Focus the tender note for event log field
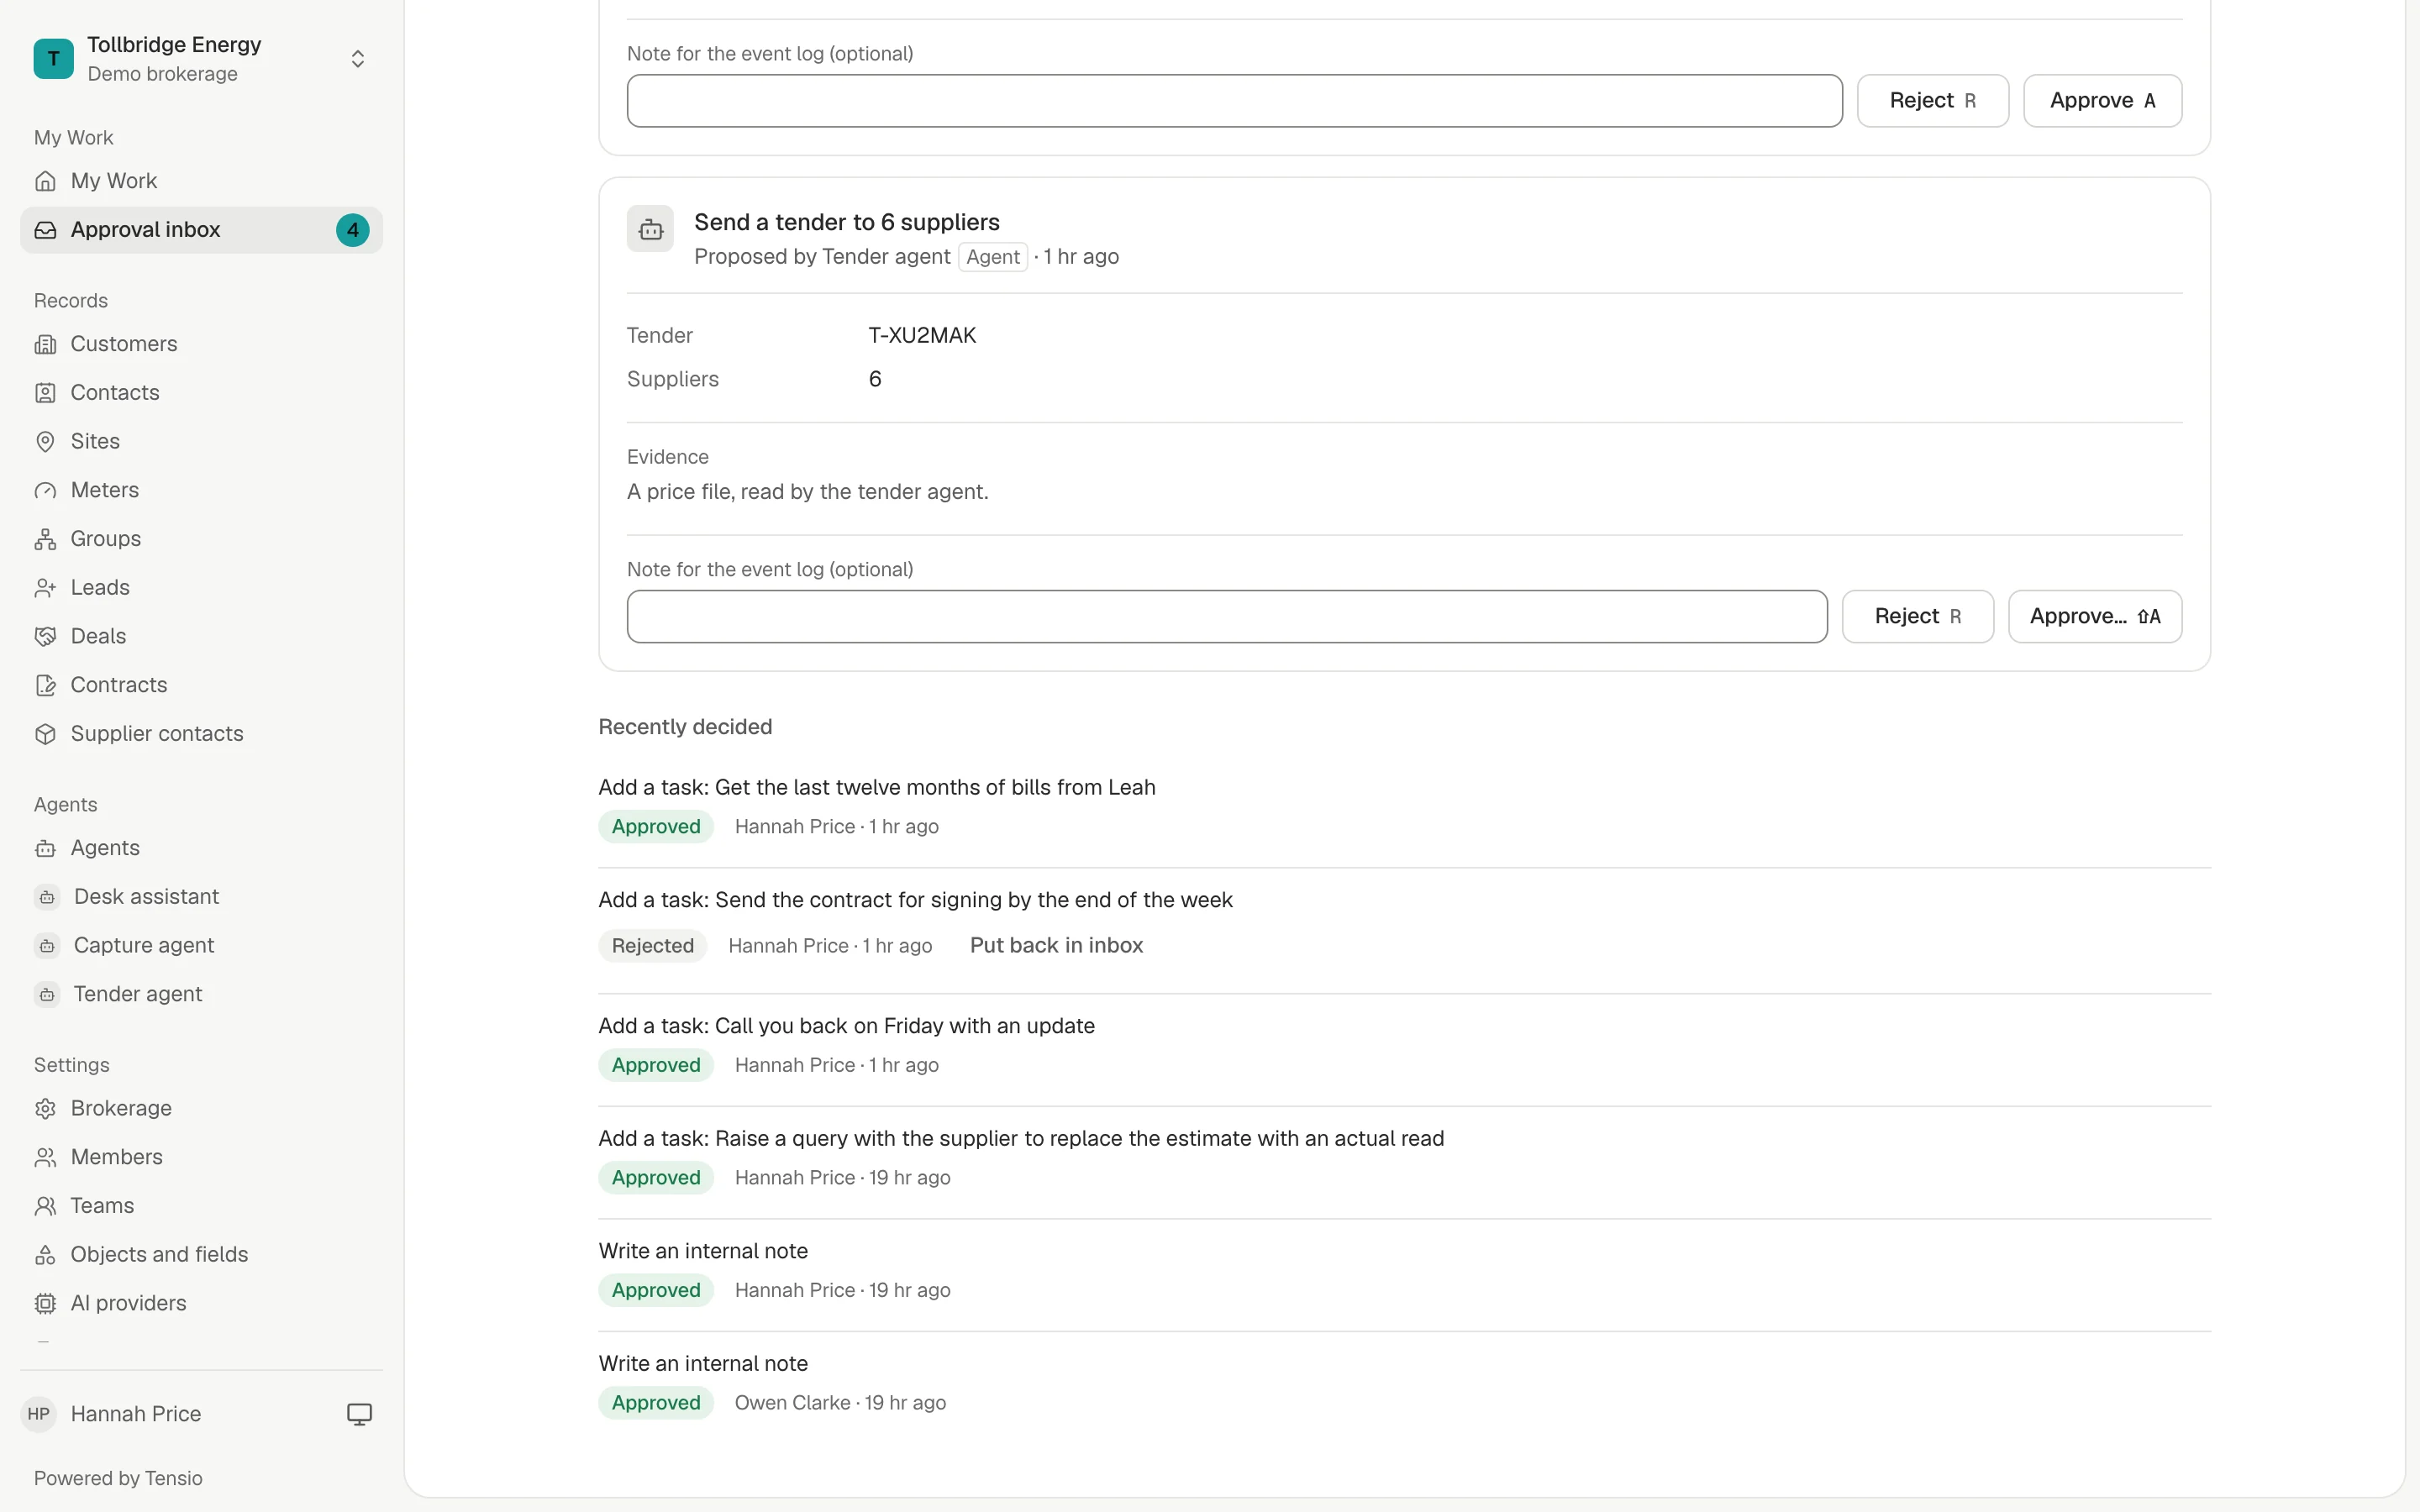This screenshot has height=1512, width=2420. (x=1227, y=617)
